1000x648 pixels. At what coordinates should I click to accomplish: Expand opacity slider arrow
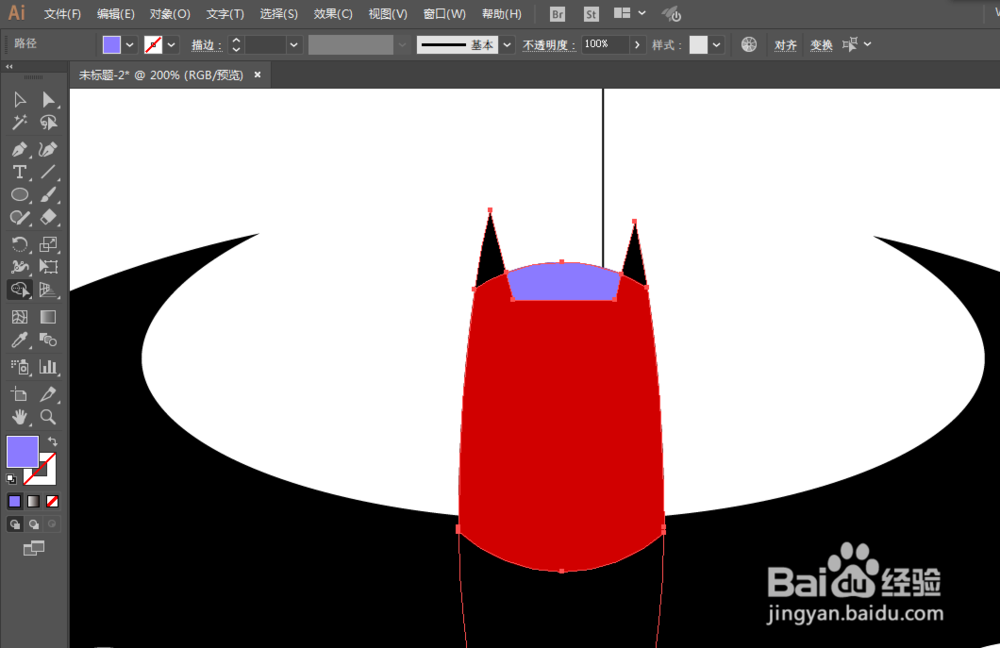click(x=636, y=45)
